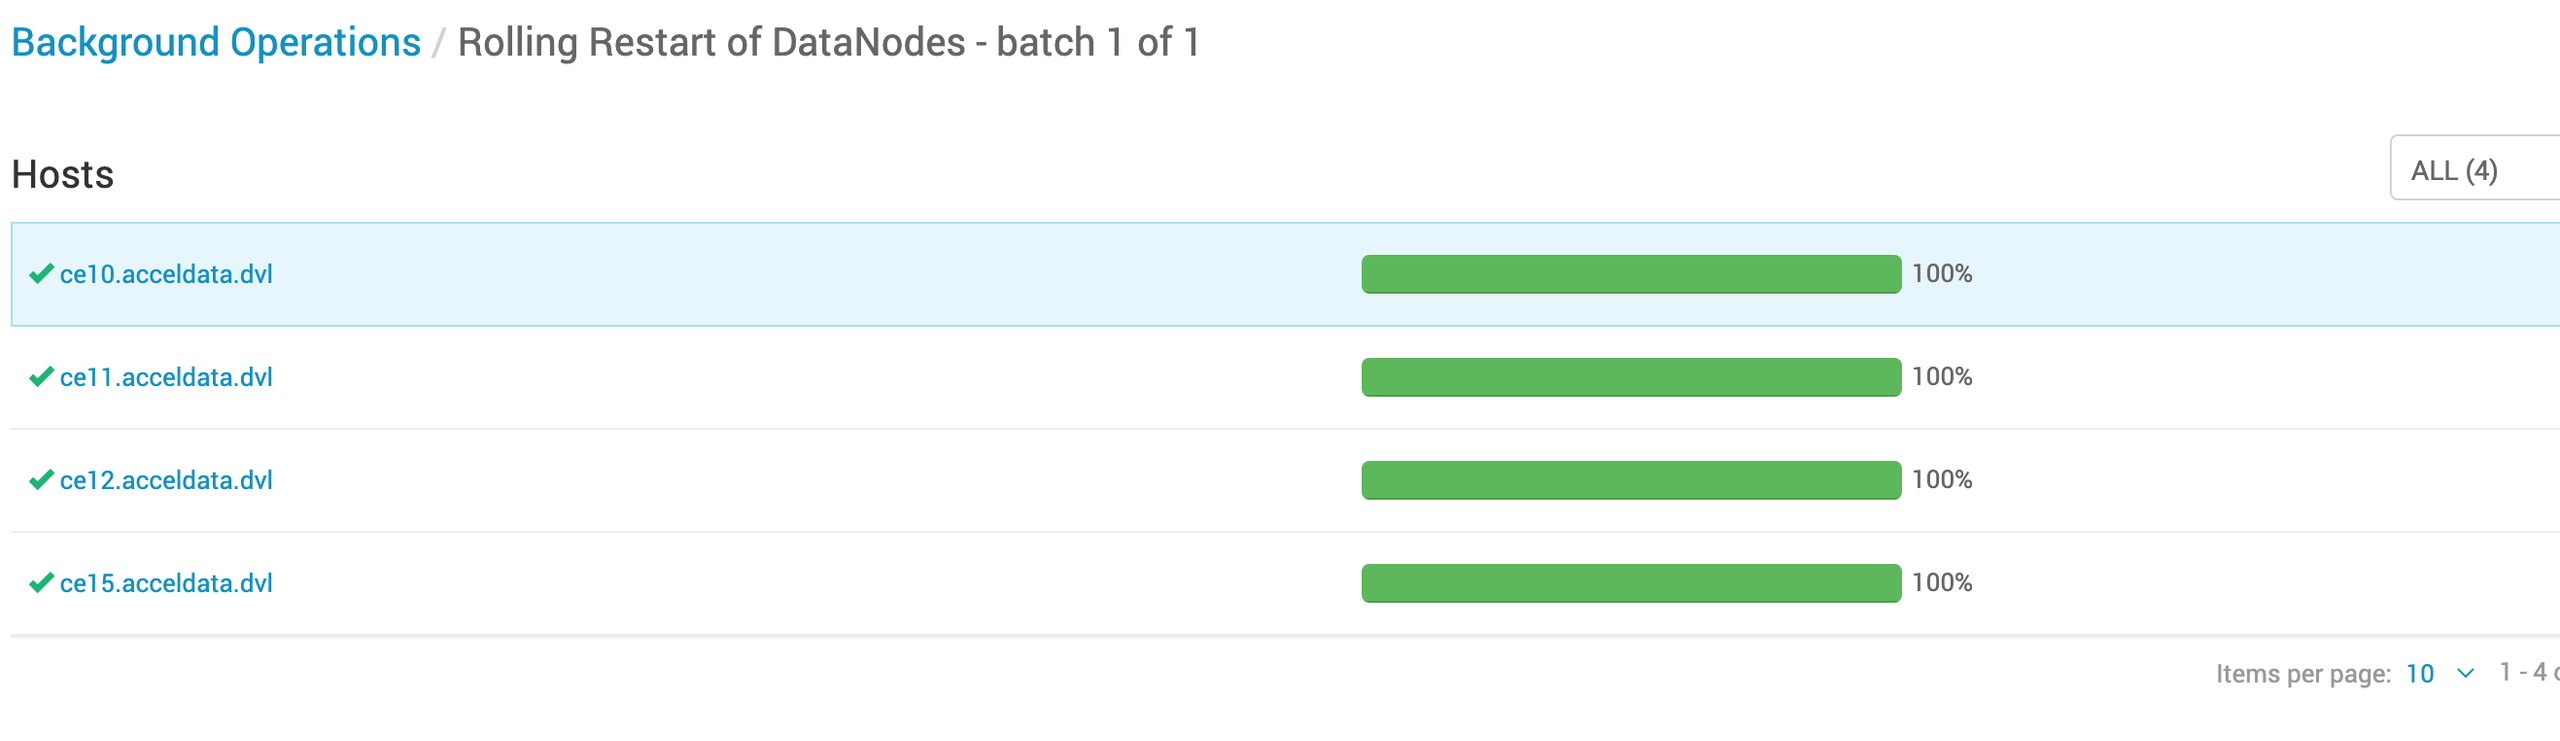Click 100% label on ce10 row
This screenshot has width=2560, height=741.
click(1942, 274)
